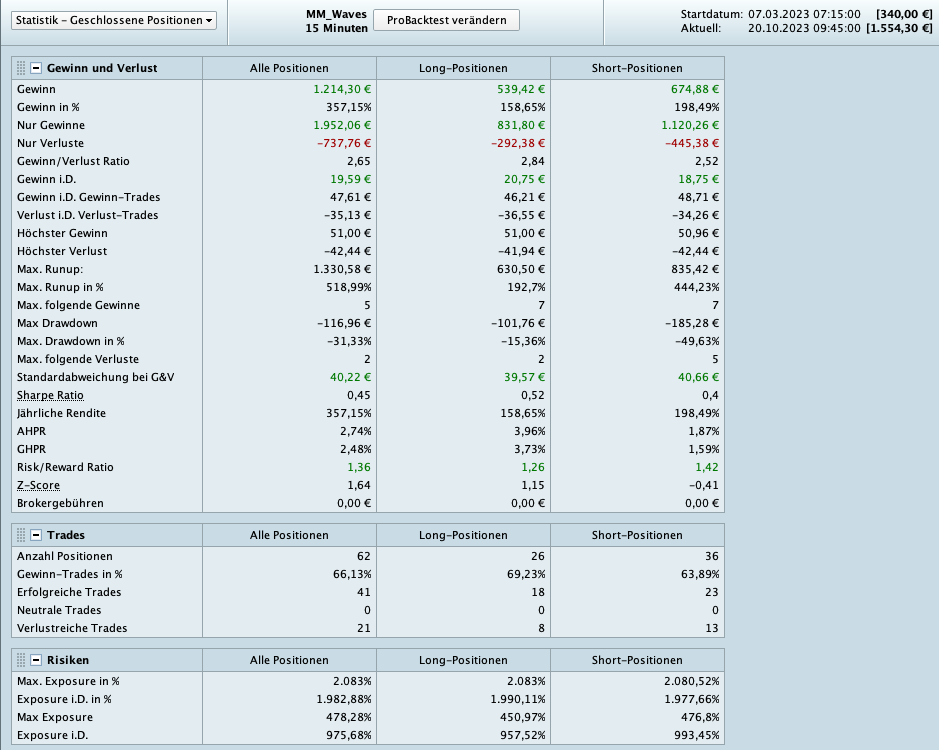Screen dimensions: 939x750
Task: Click the ProBacktest verändern button
Action: [446, 20]
